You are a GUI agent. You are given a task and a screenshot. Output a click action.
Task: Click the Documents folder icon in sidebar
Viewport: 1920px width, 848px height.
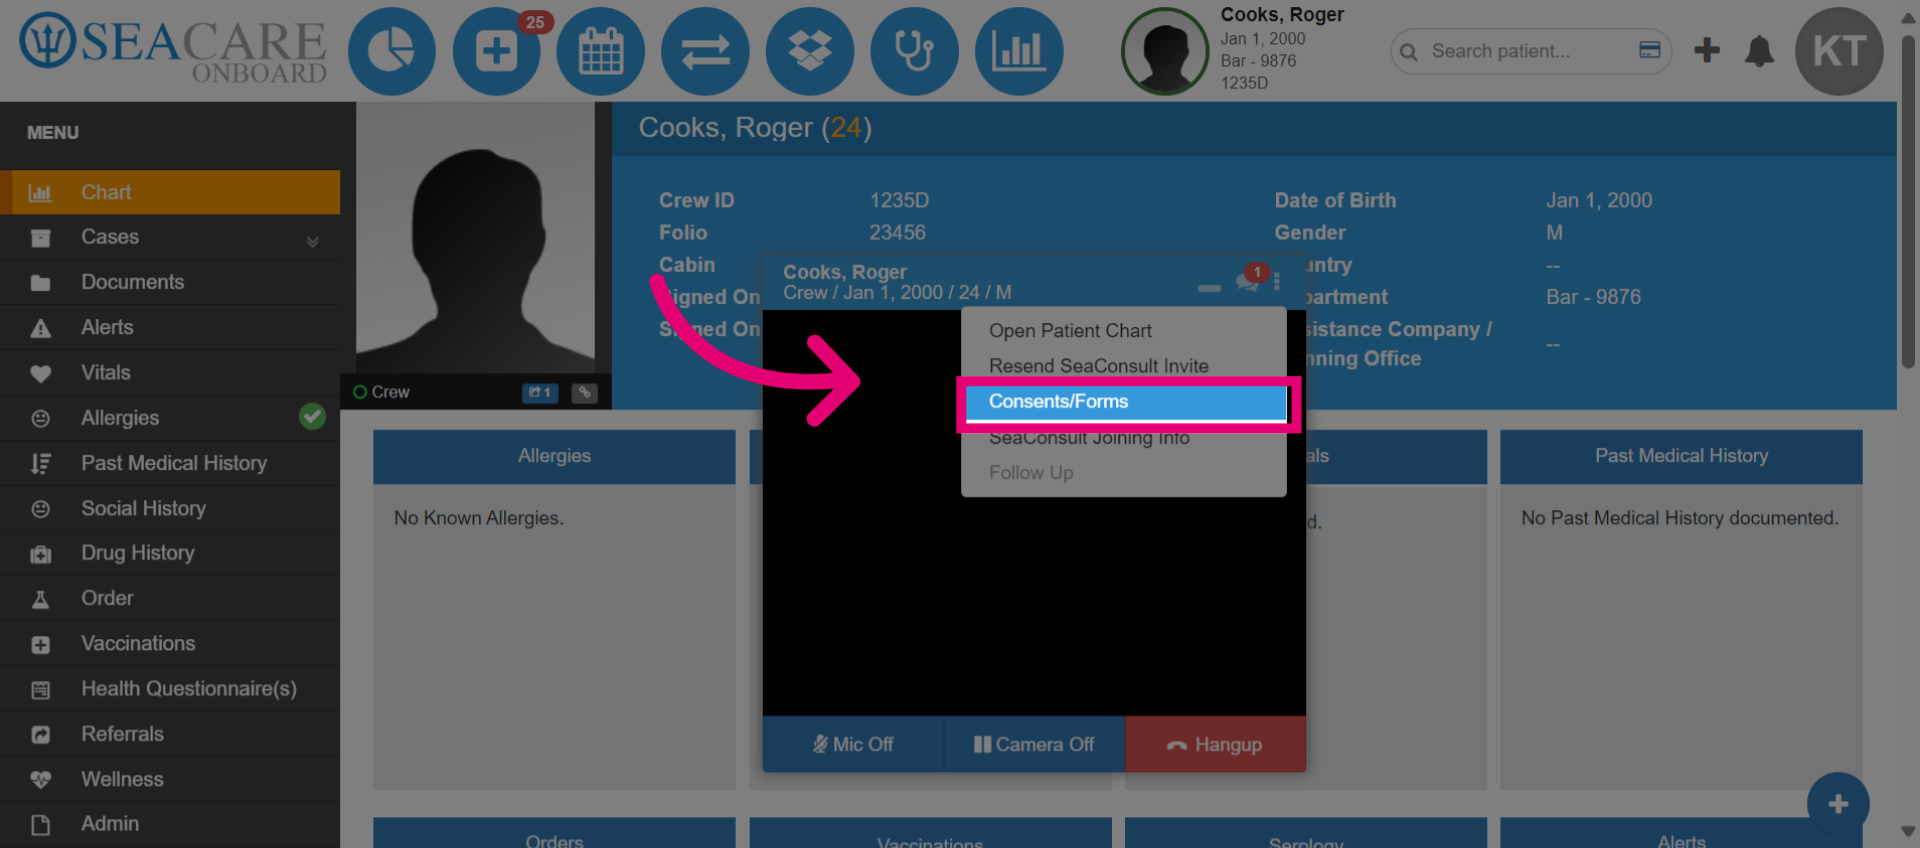click(40, 283)
